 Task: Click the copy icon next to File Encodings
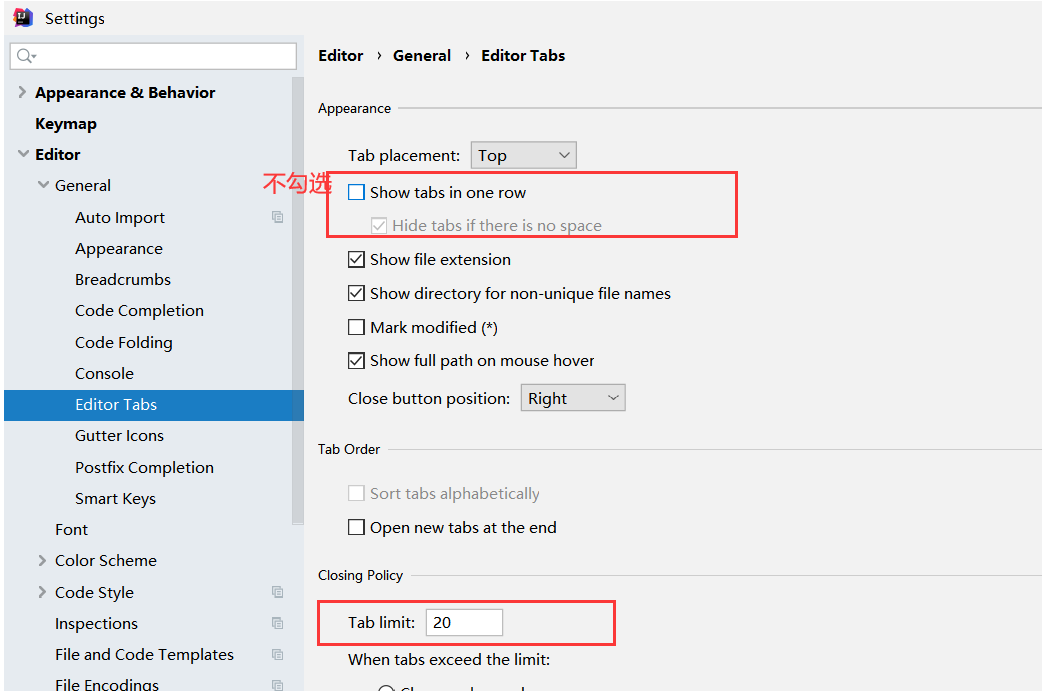tap(277, 685)
